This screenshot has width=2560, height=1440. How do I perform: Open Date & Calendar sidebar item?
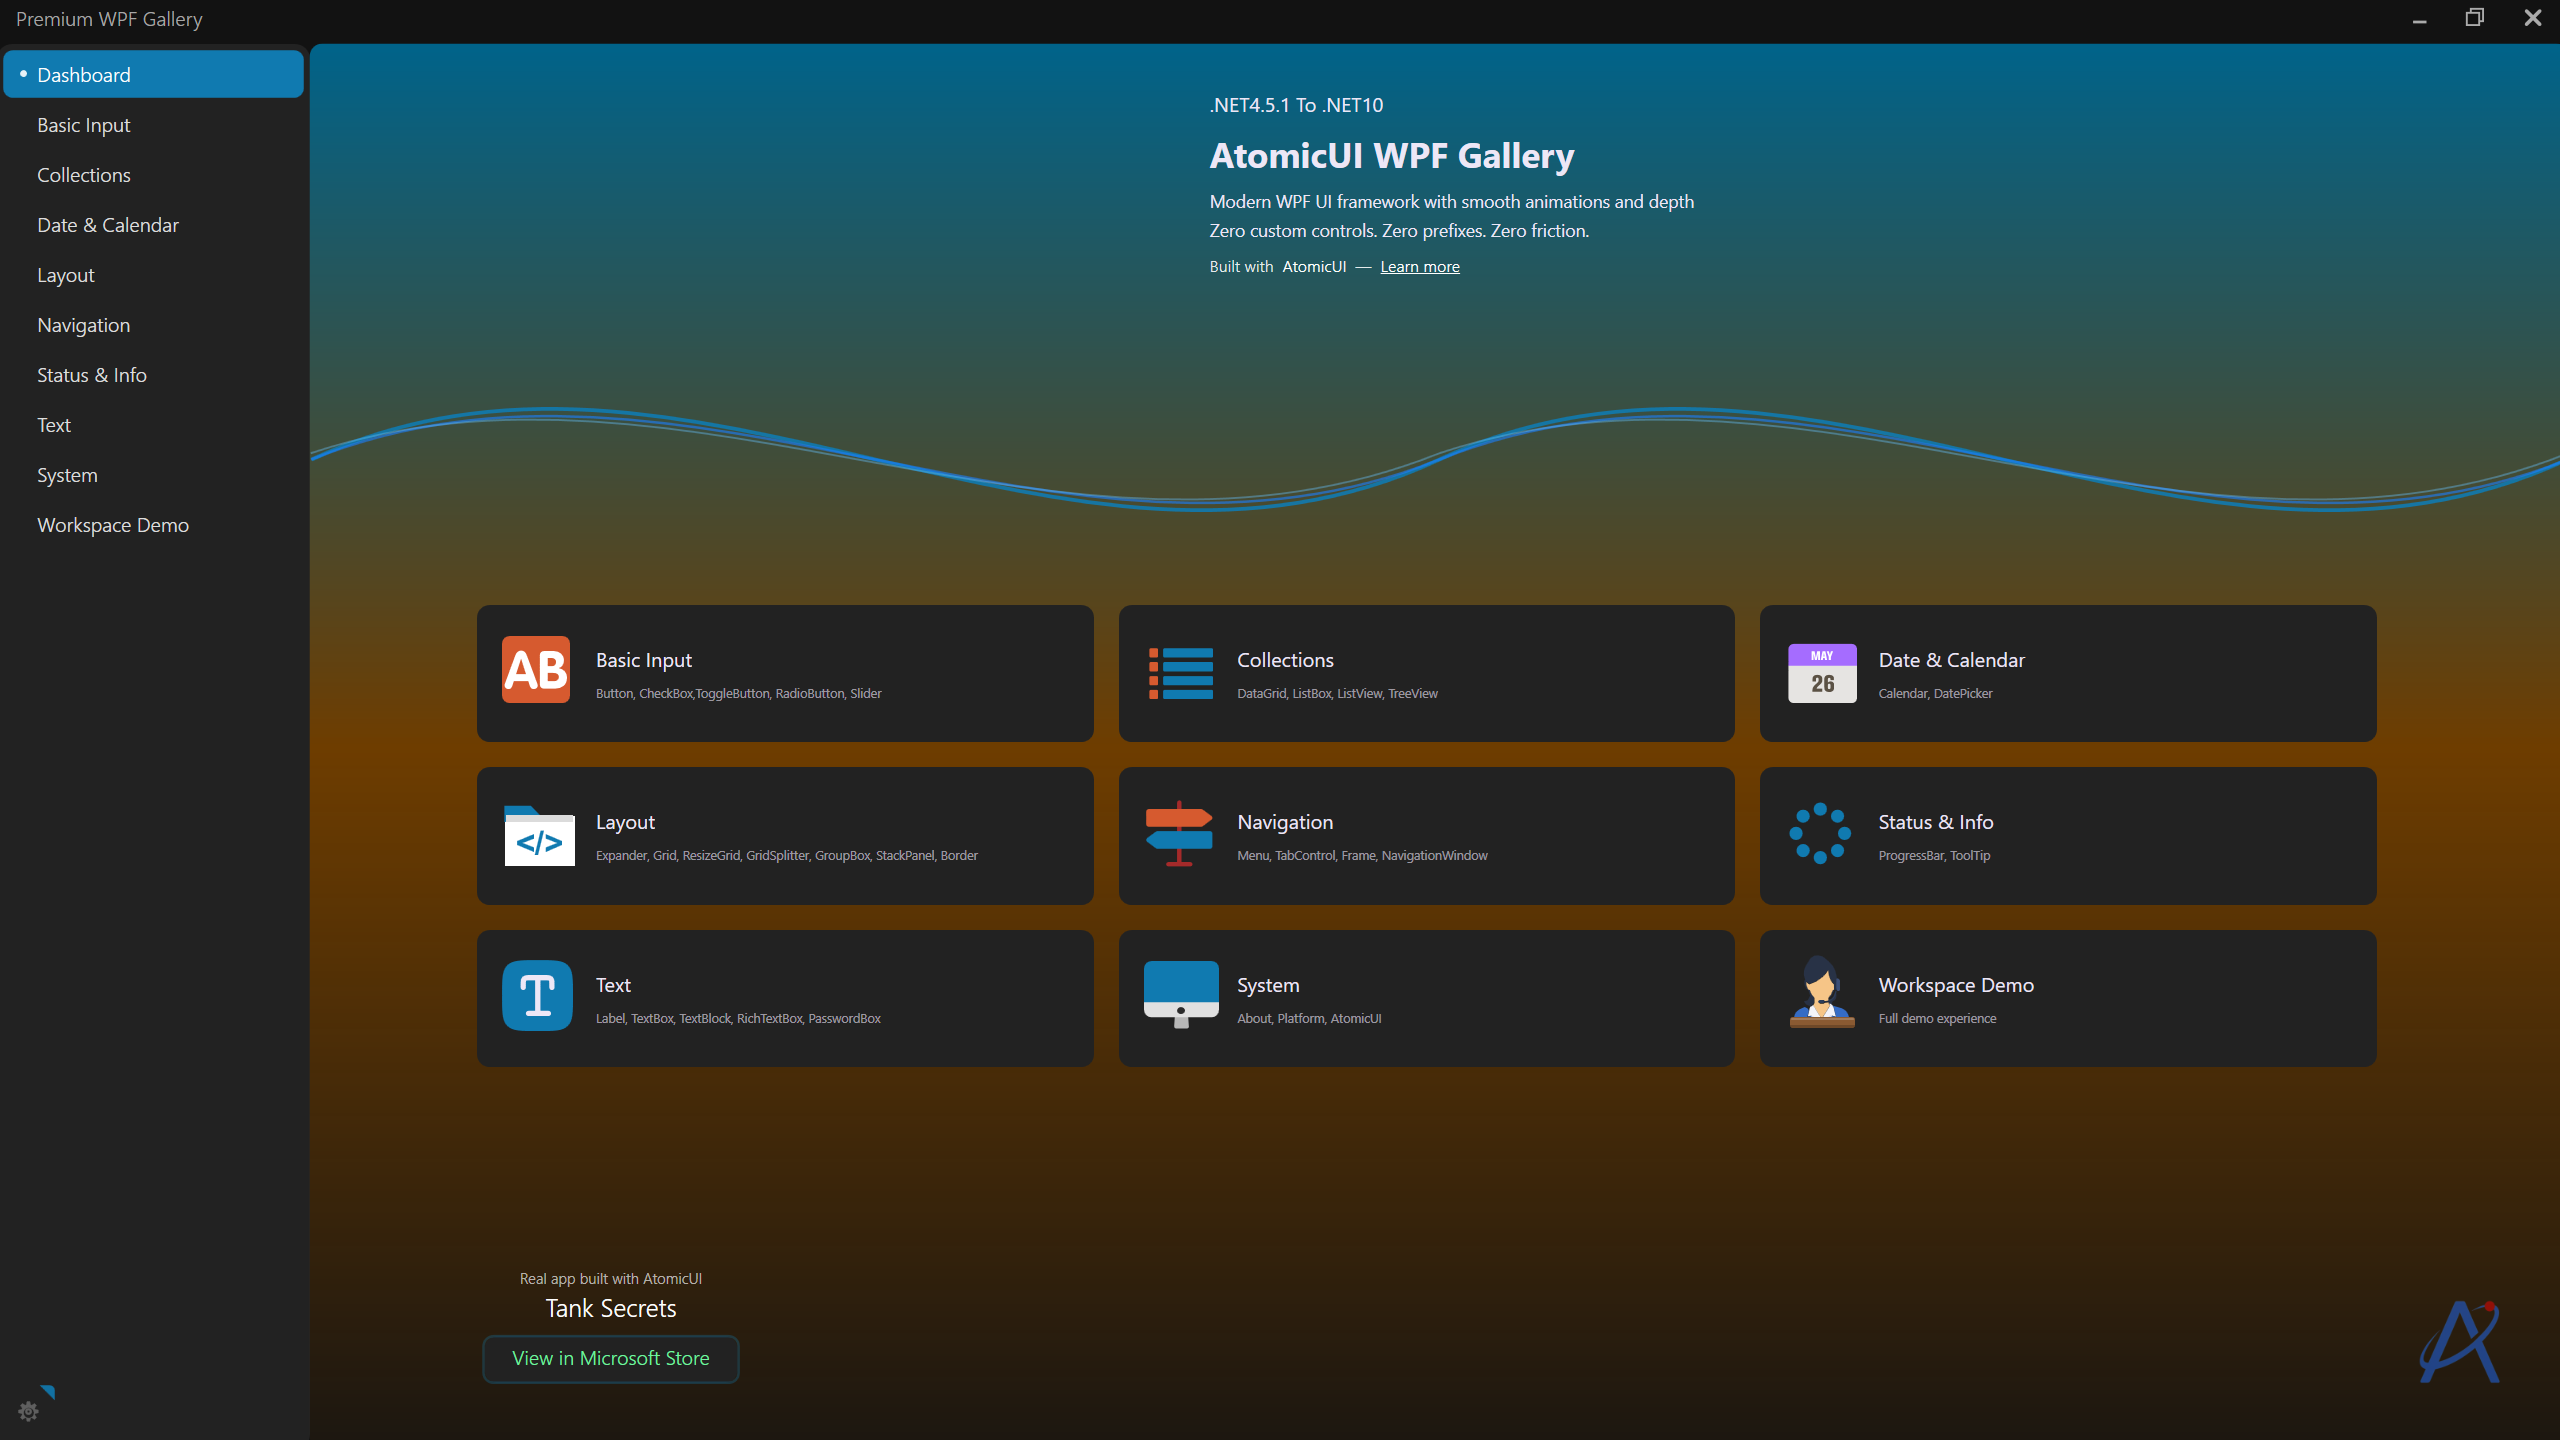point(153,225)
